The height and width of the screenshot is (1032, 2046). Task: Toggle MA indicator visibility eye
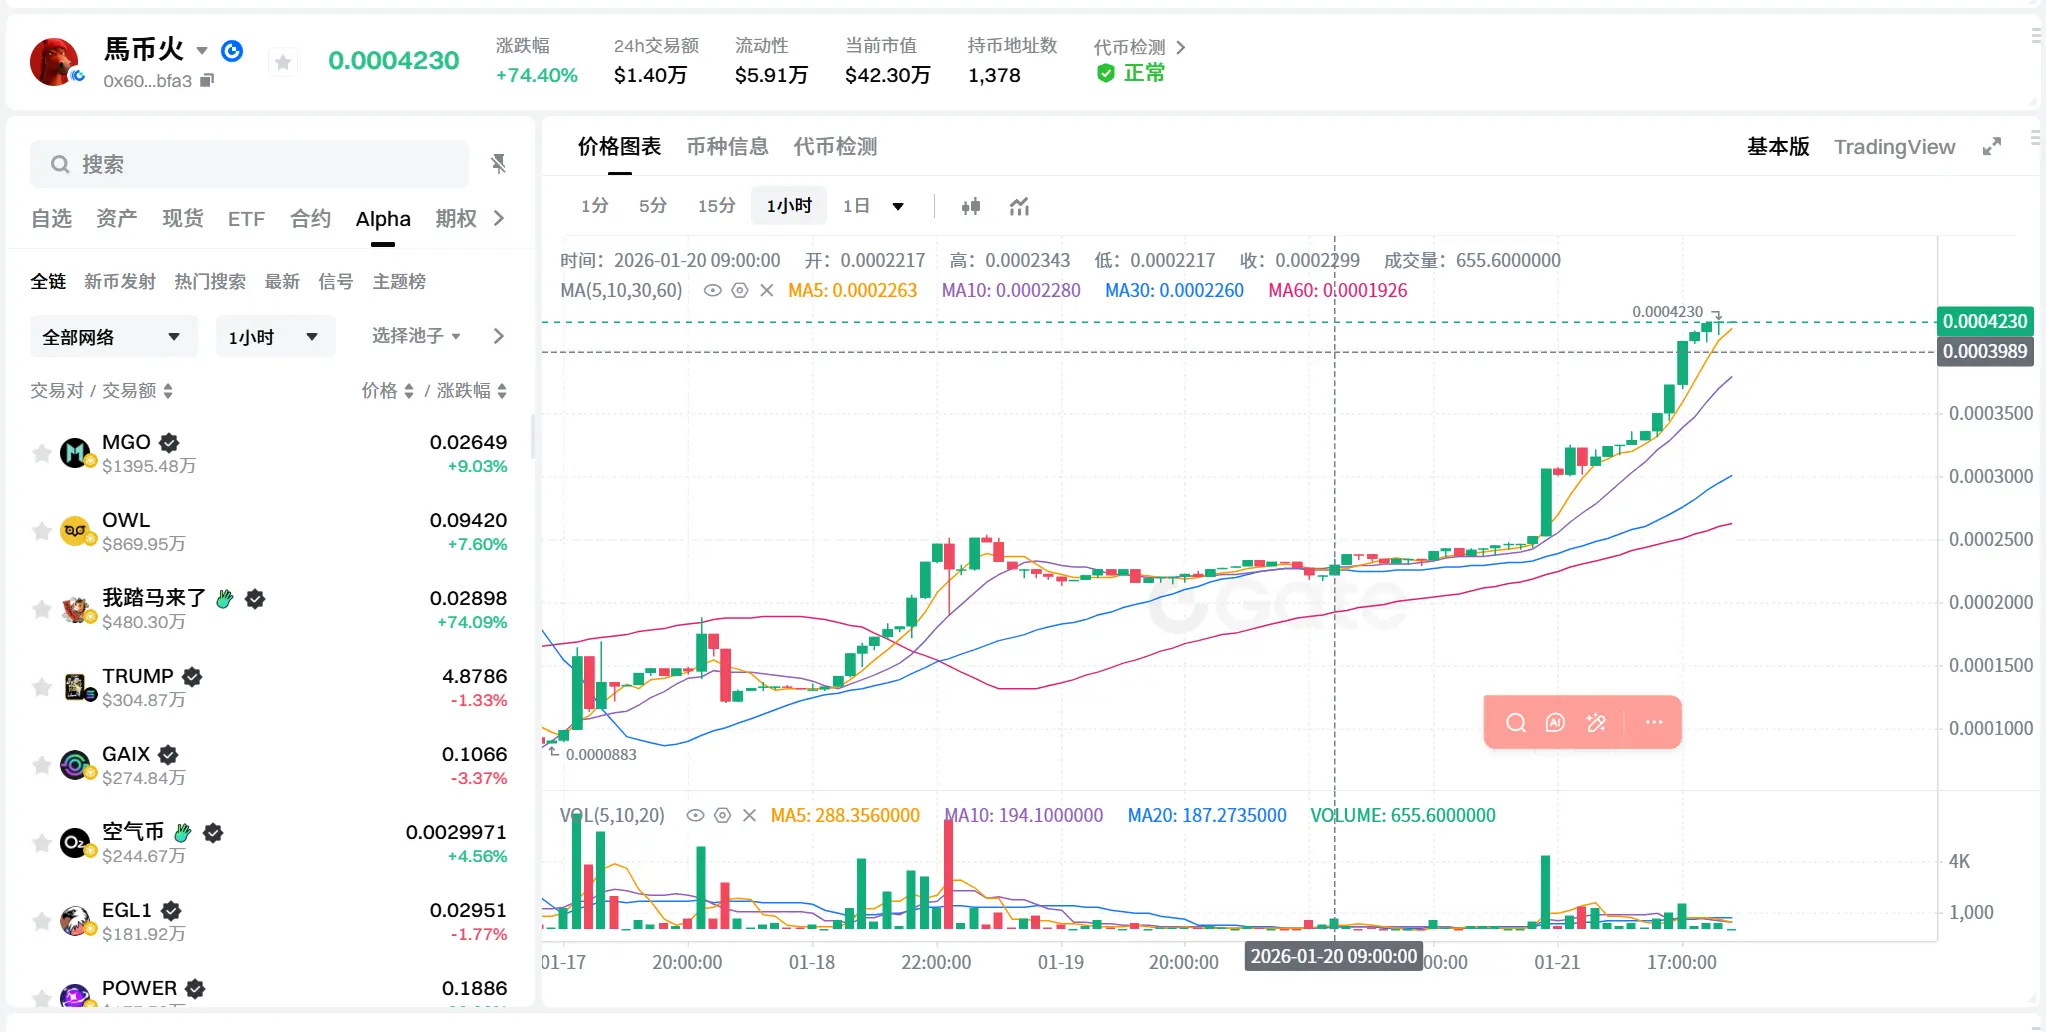pos(713,291)
